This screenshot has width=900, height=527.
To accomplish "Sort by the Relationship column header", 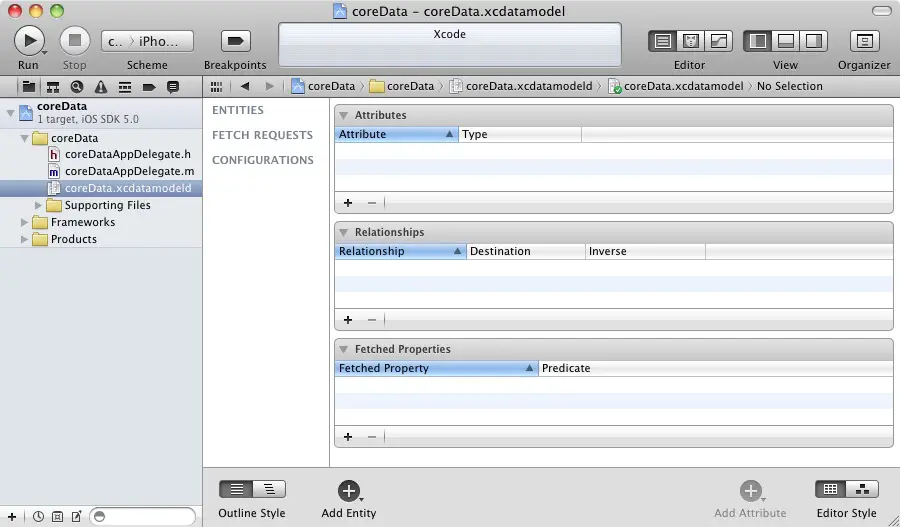I will 399,251.
